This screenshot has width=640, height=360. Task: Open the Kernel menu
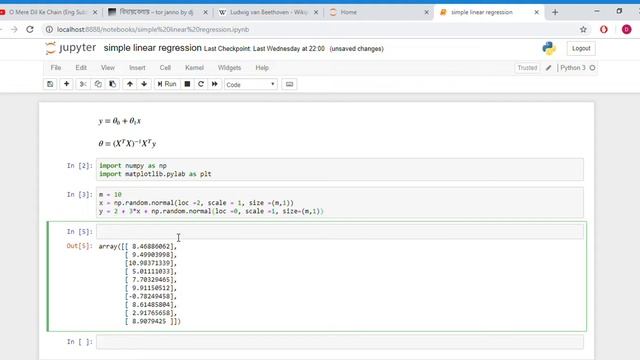(194, 68)
